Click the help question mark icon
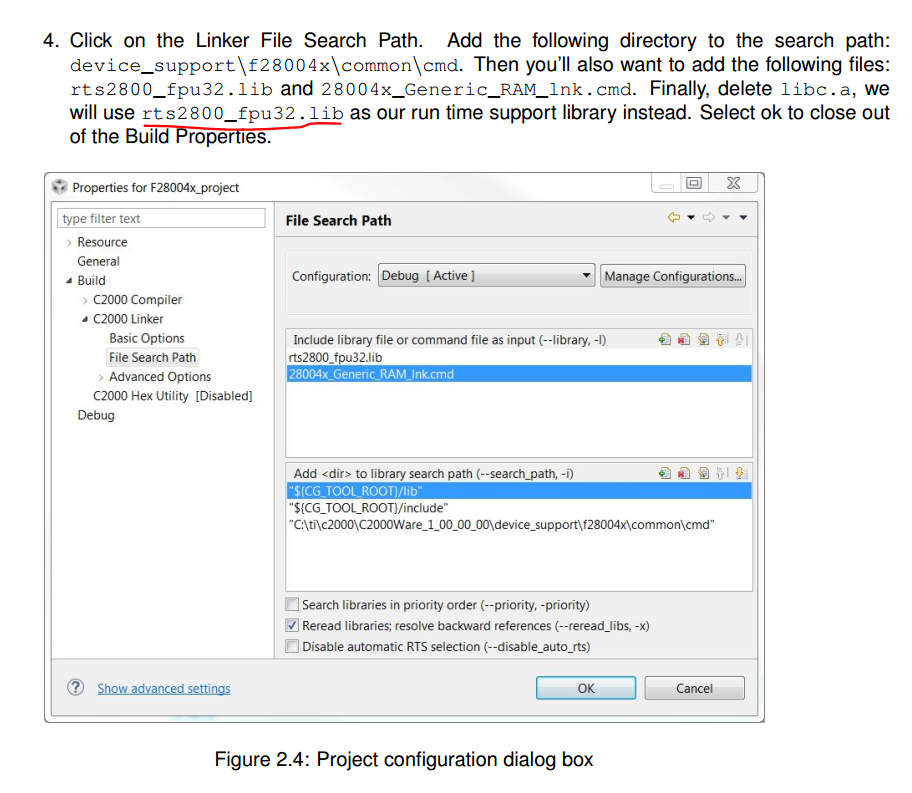 [x=76, y=687]
